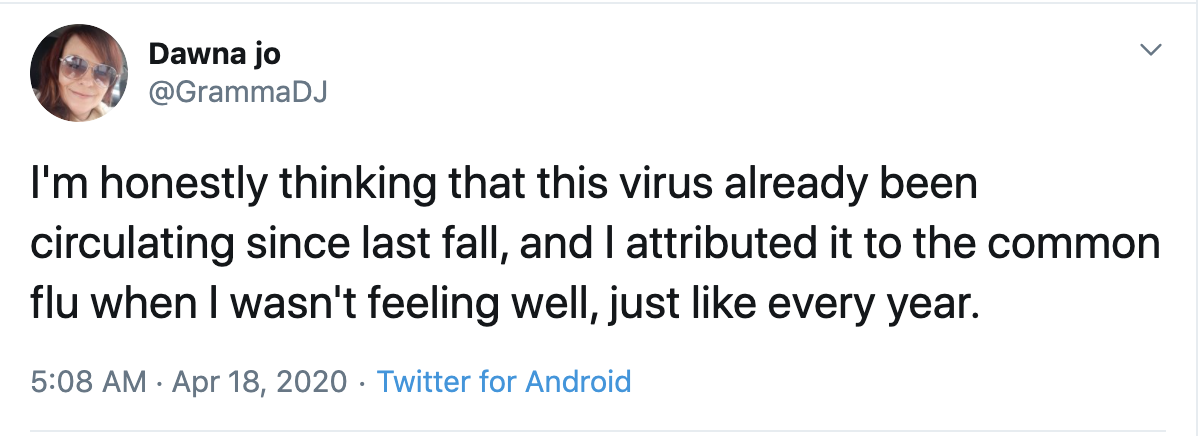The width and height of the screenshot is (1202, 436).
Task: Open the tweet options chevron menu
Action: pos(1151,50)
